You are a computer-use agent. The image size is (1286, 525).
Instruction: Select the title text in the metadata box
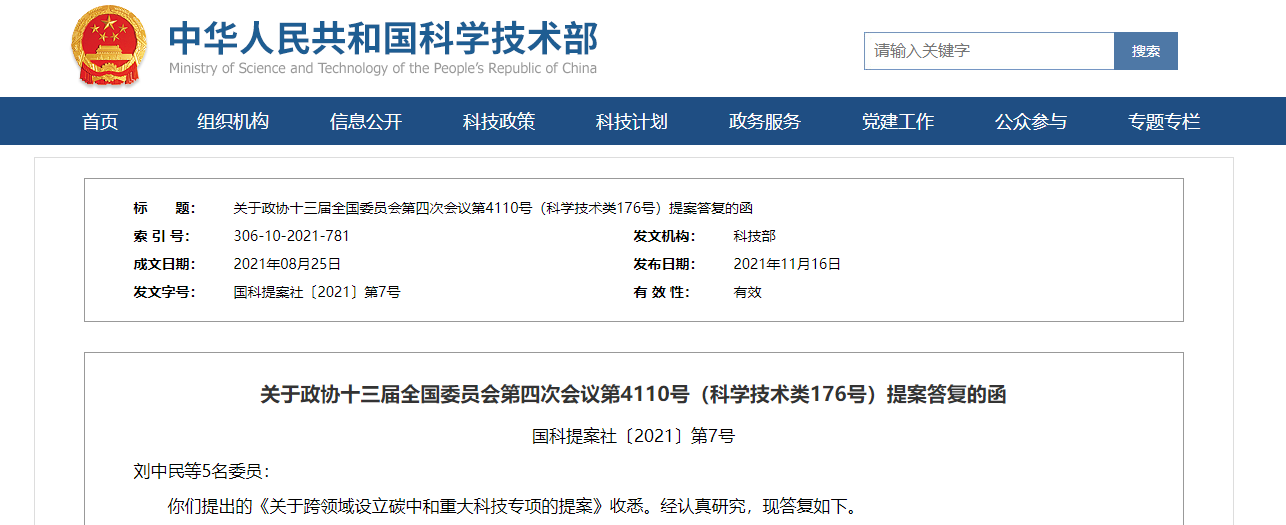493,208
